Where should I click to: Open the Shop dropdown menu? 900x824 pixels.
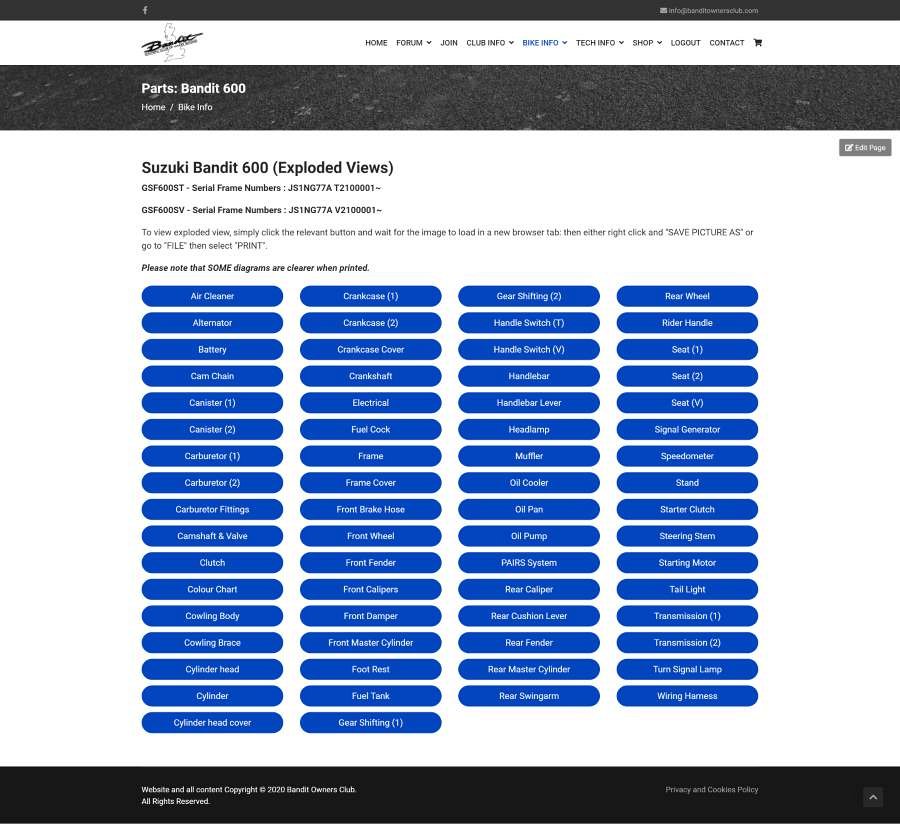pyautogui.click(x=646, y=43)
